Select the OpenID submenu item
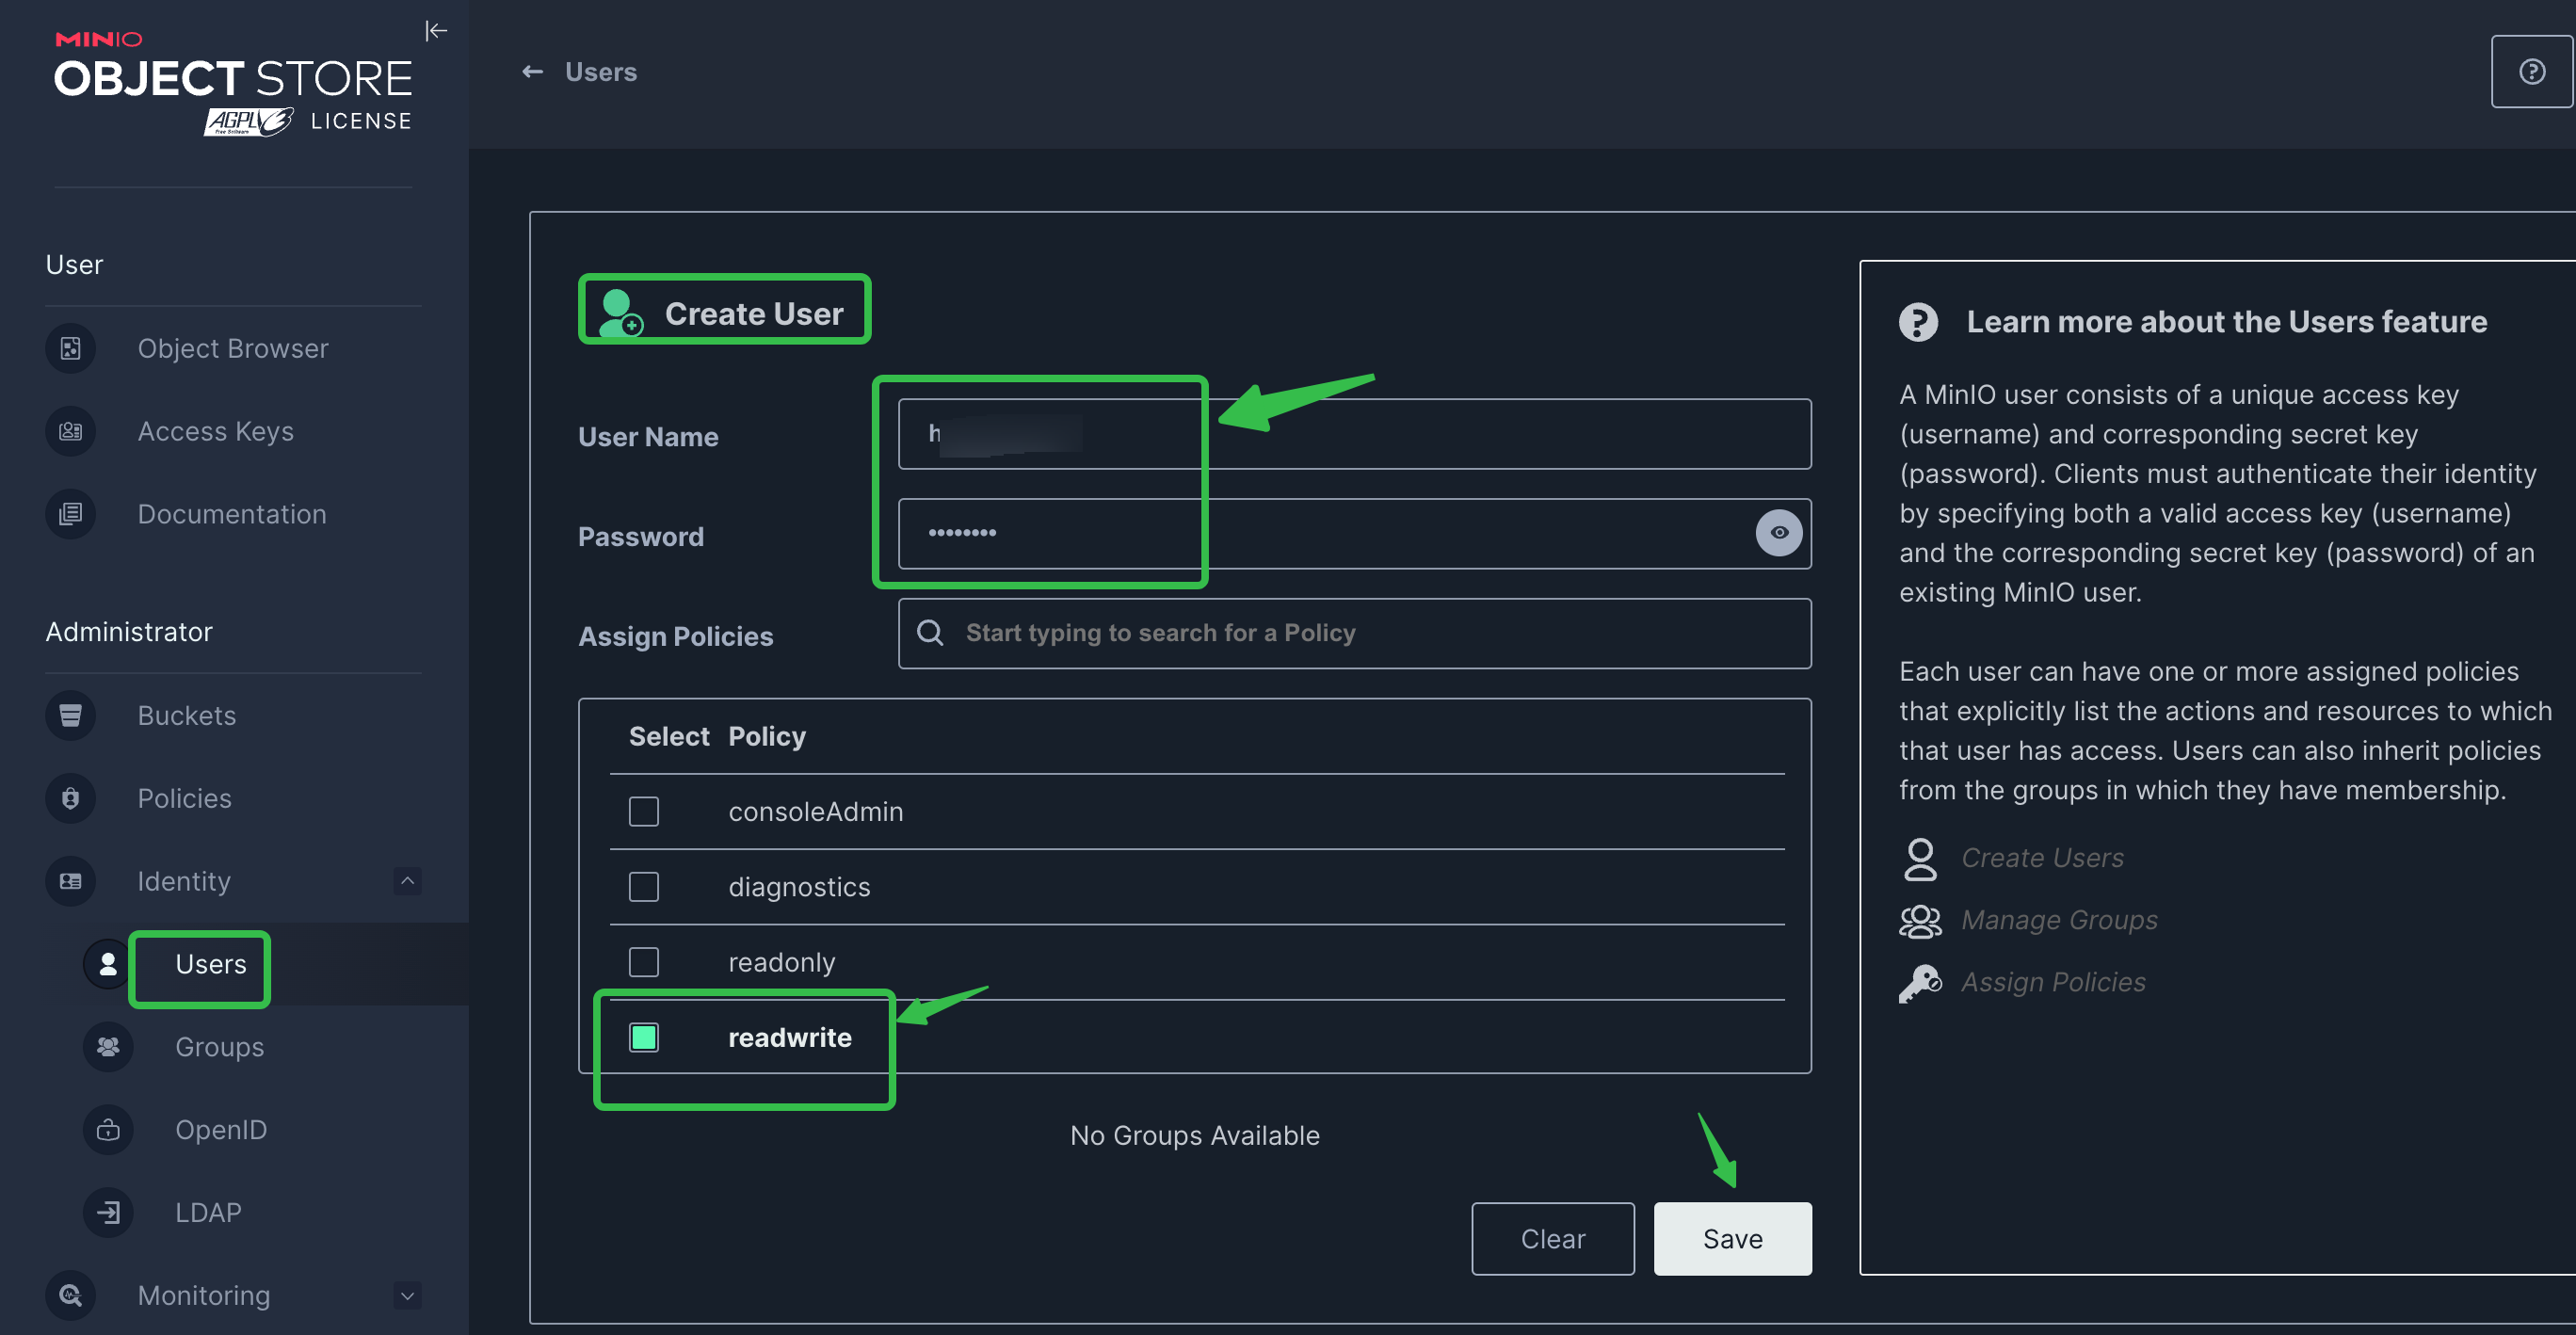Viewport: 2576px width, 1335px height. 220,1130
